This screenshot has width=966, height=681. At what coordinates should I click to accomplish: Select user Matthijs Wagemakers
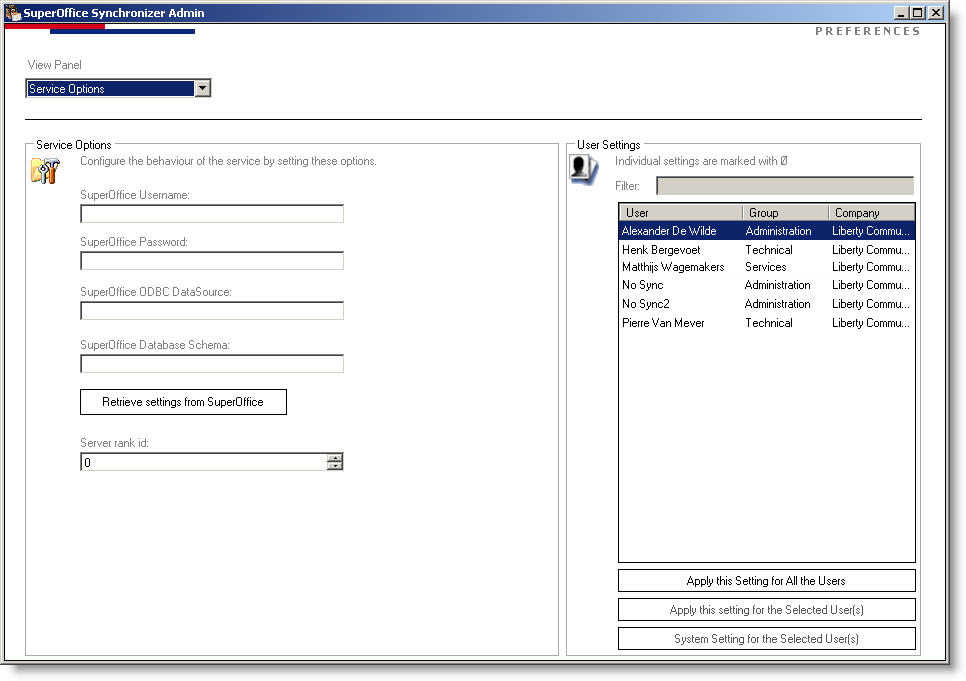(767, 267)
